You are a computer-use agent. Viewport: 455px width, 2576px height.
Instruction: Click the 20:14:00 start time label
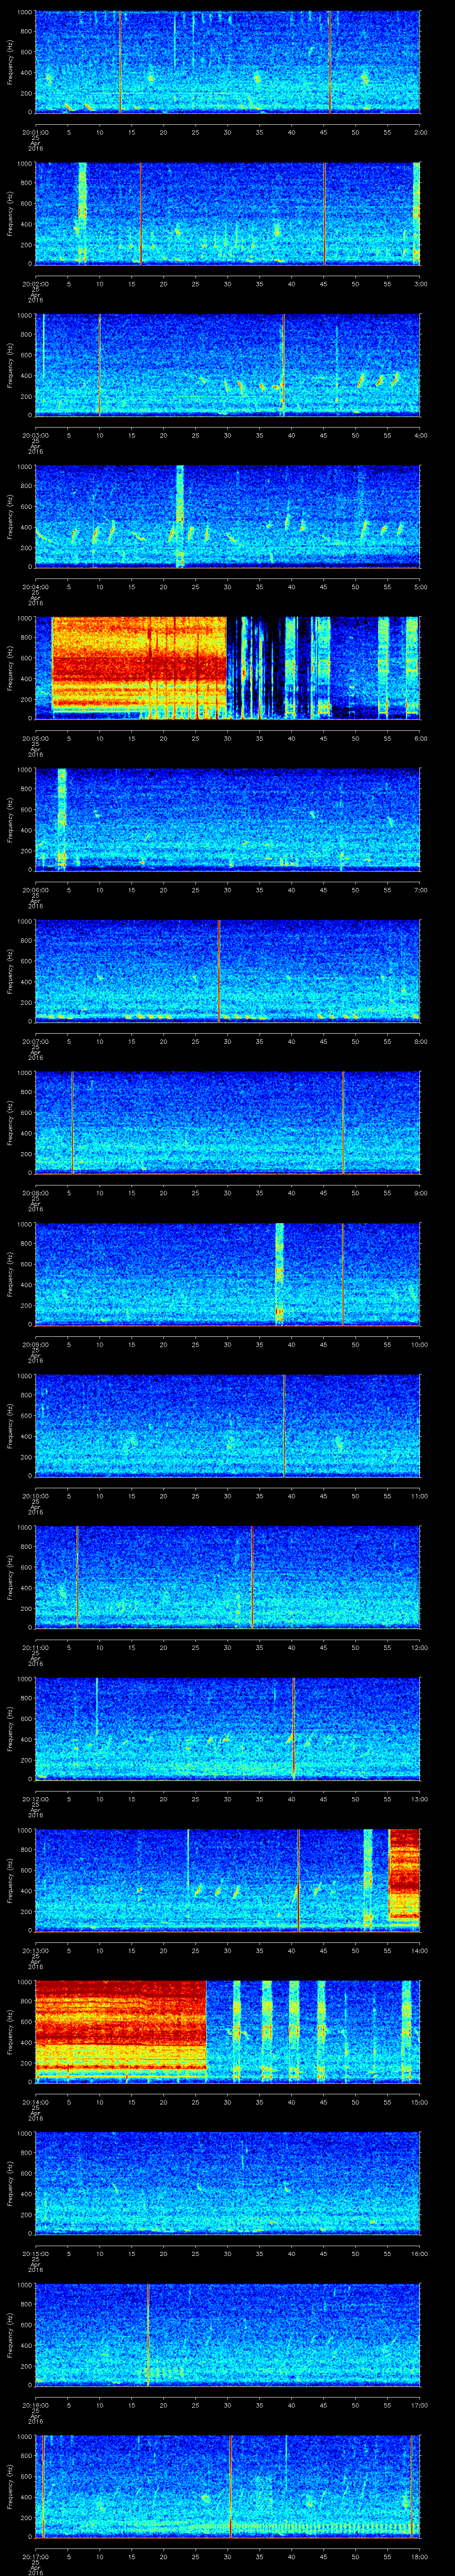[x=35, y=2102]
